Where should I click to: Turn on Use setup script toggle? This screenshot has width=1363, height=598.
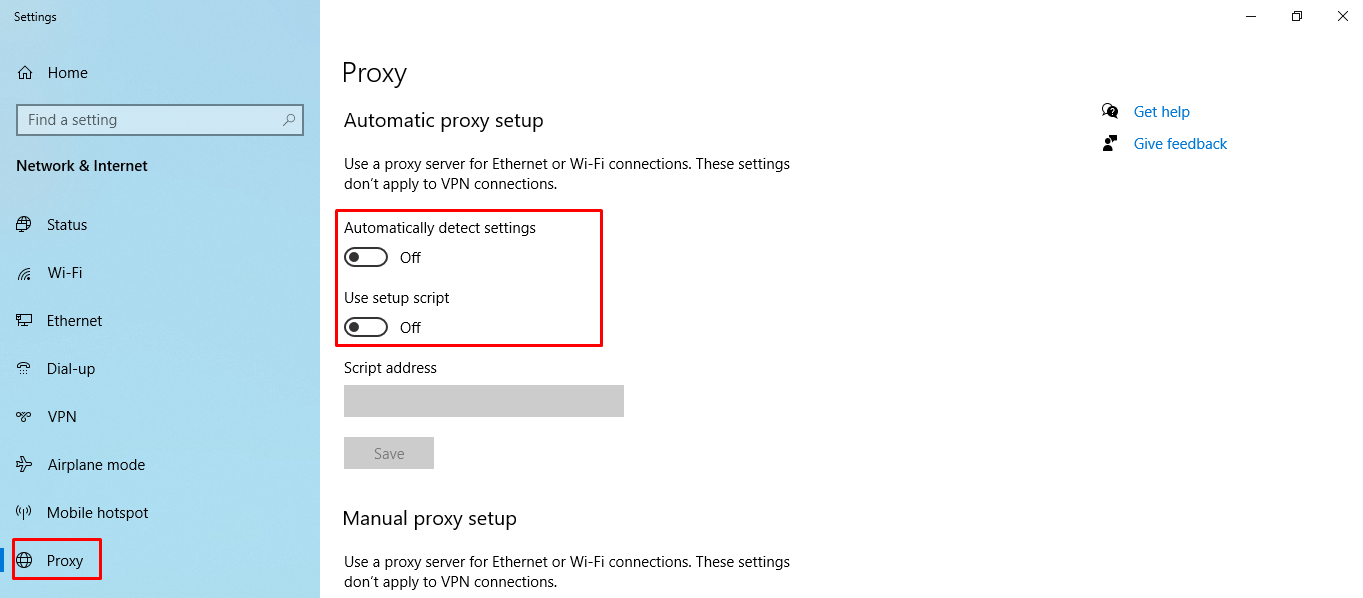pyautogui.click(x=366, y=328)
